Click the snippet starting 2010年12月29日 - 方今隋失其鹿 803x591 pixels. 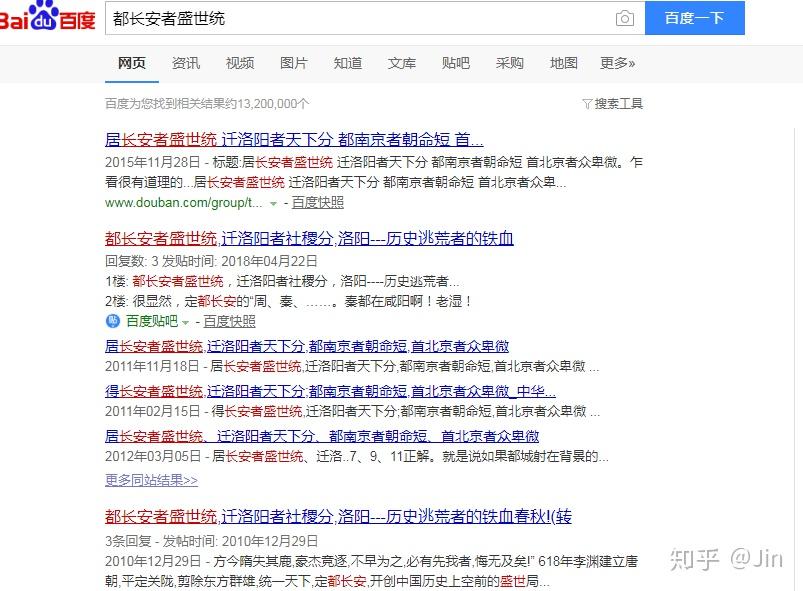371,572
